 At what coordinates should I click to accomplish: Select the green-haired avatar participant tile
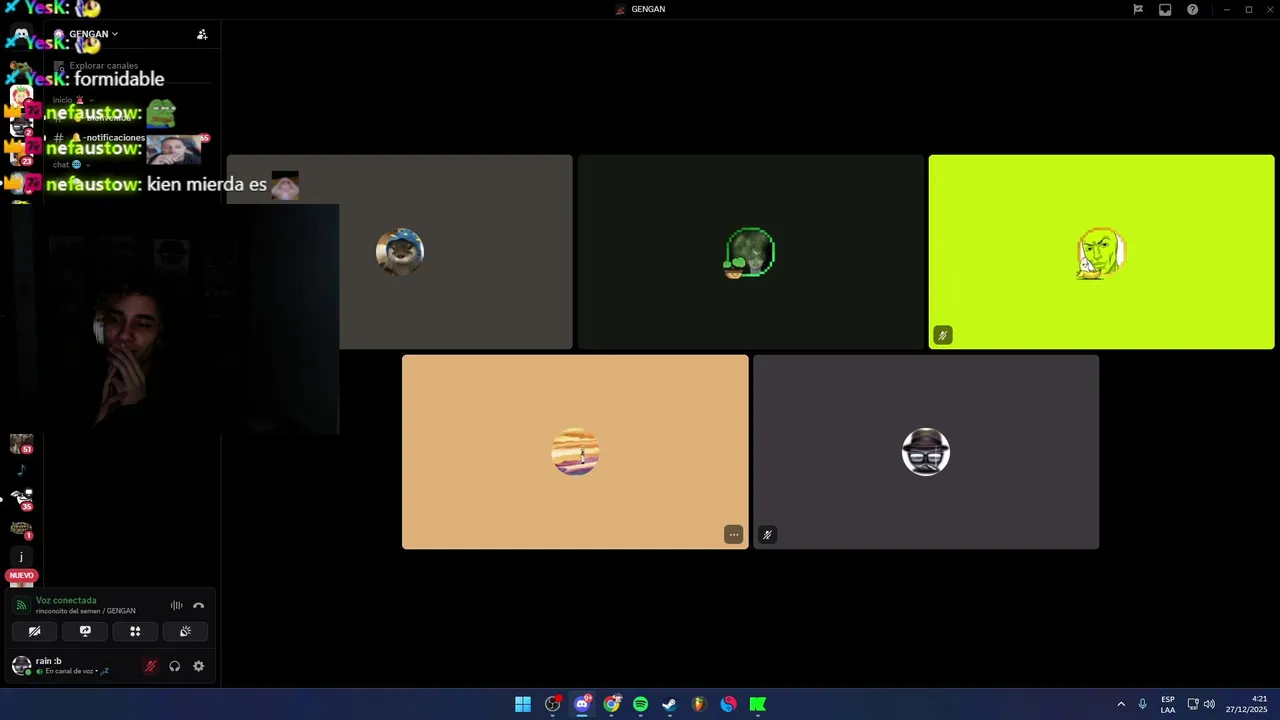(751, 252)
